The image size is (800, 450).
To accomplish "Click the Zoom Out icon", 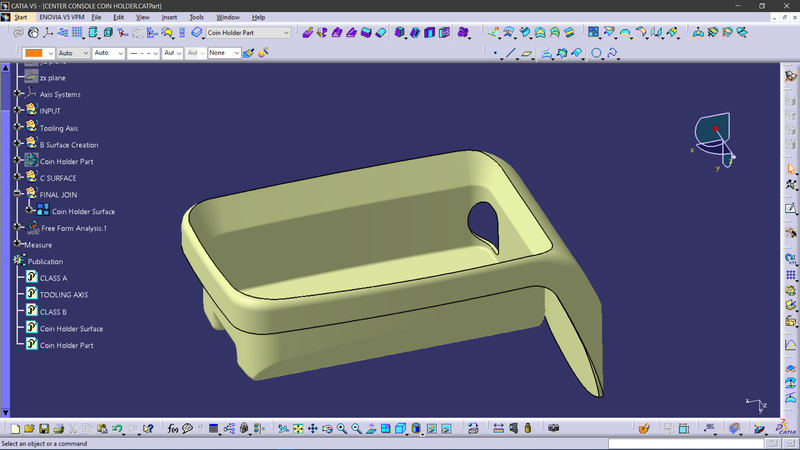I will coord(356,429).
